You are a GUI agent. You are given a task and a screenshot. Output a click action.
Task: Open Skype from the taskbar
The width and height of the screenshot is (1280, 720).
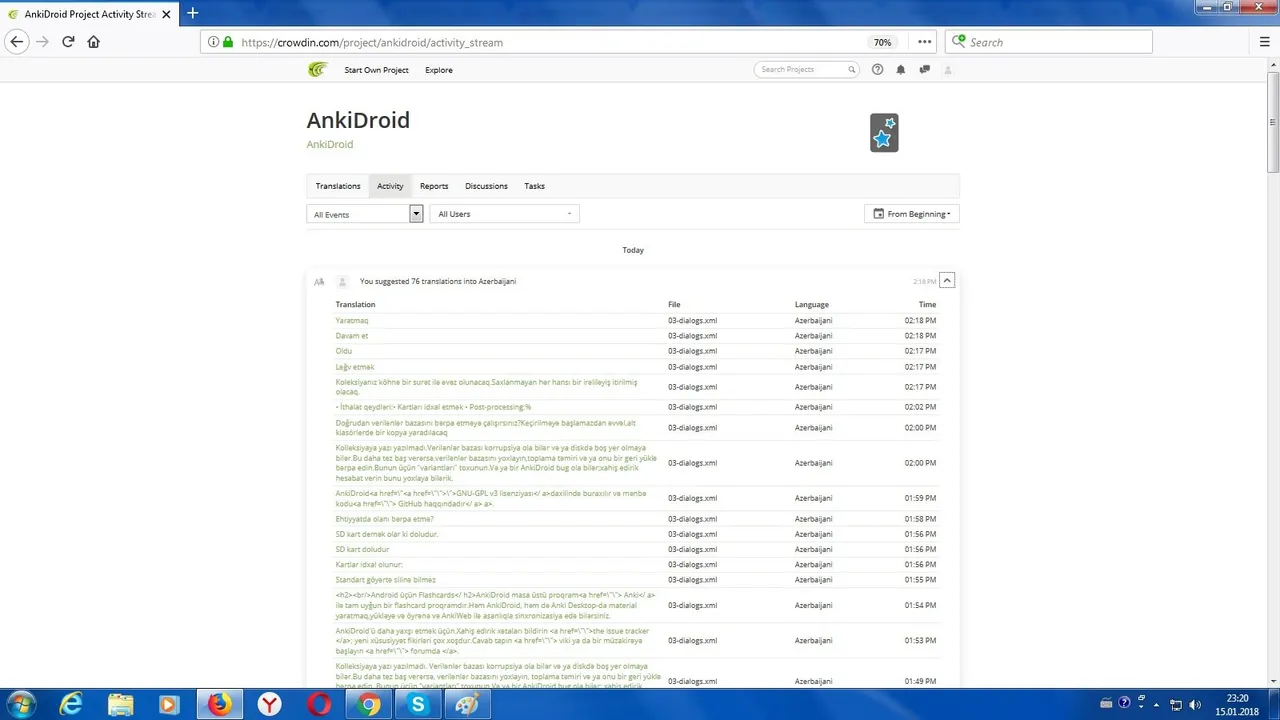pos(418,705)
